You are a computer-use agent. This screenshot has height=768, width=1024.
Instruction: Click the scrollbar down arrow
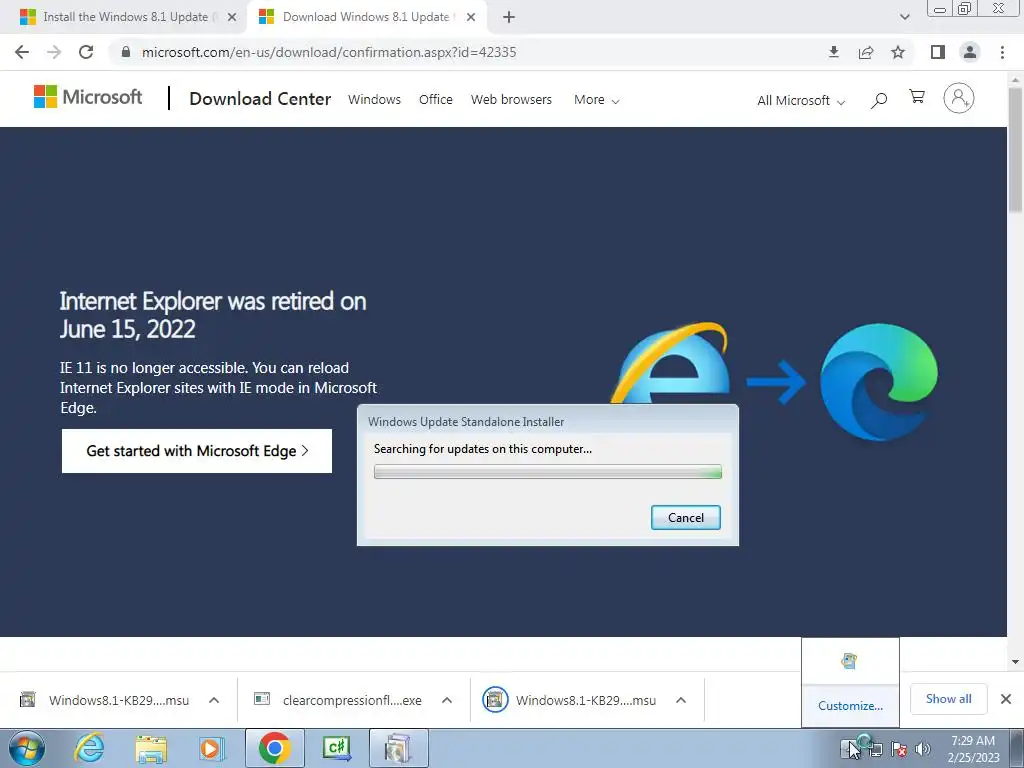(x=1015, y=662)
